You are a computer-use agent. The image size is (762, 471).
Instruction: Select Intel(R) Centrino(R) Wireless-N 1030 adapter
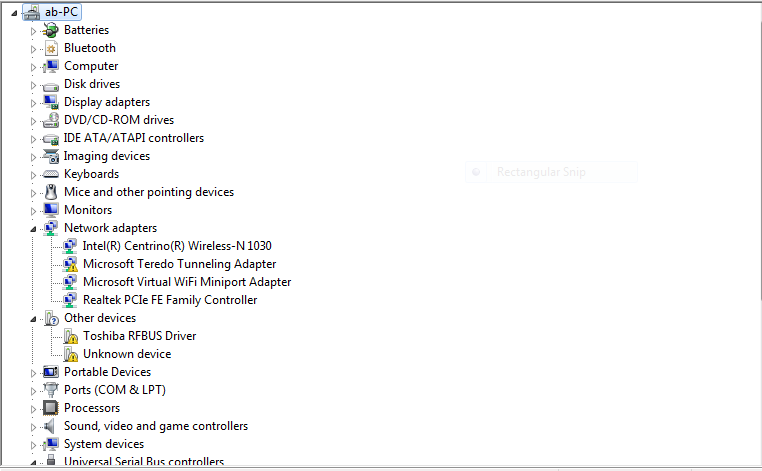177,246
